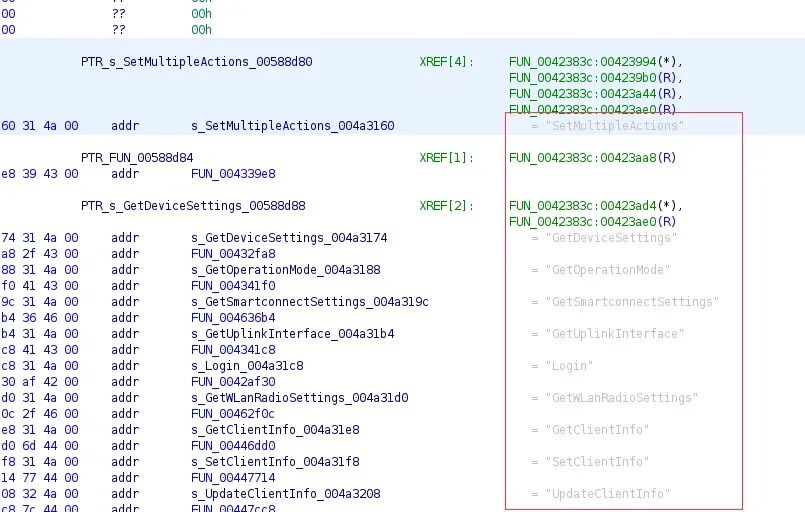Go to function FUN_0042af30
The image size is (805, 512).
click(x=233, y=382)
